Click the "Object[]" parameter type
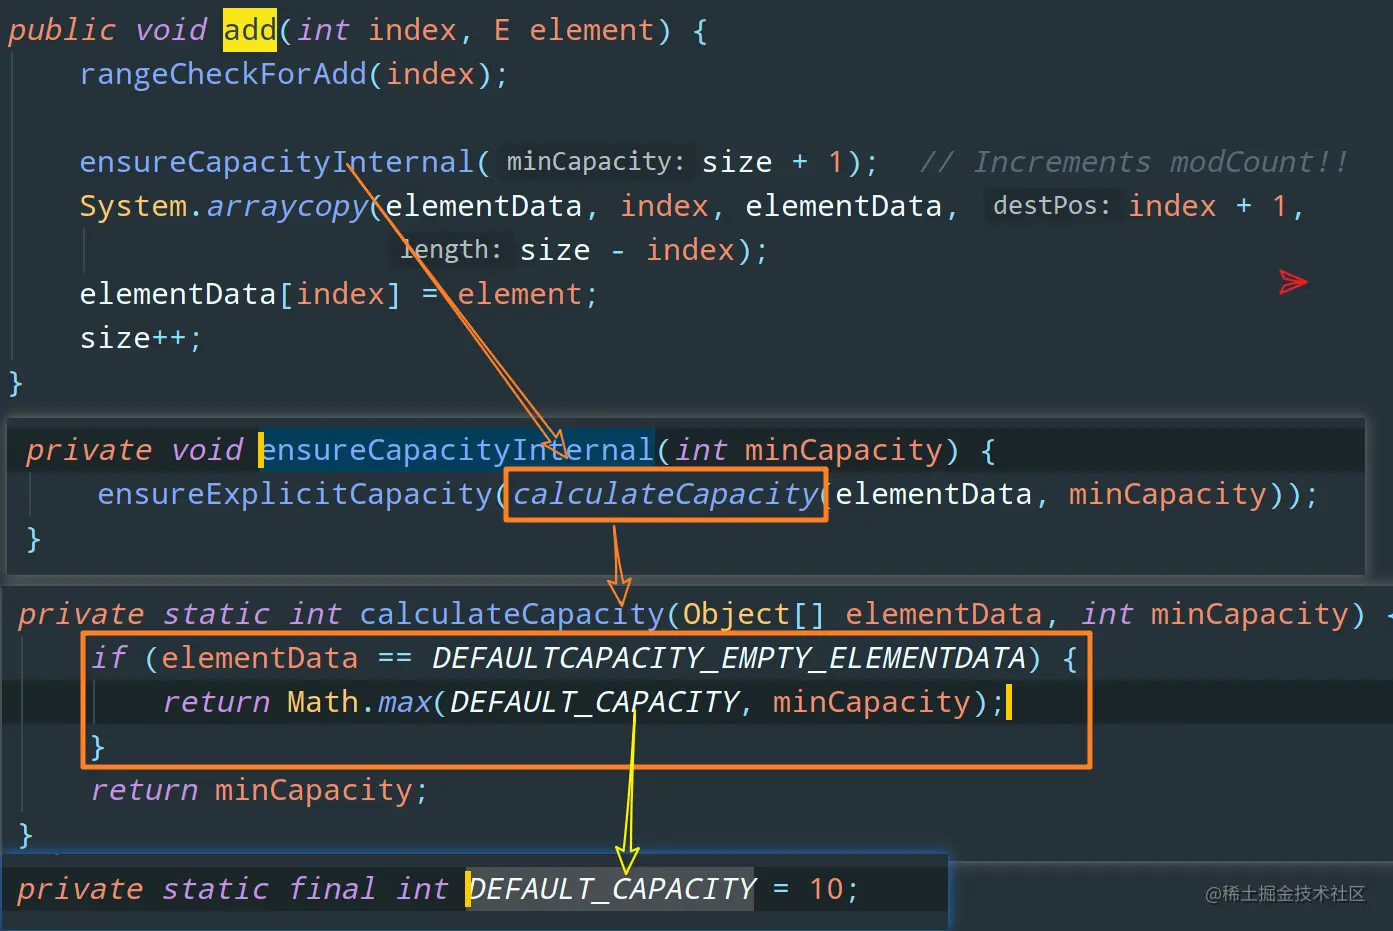 pos(755,614)
